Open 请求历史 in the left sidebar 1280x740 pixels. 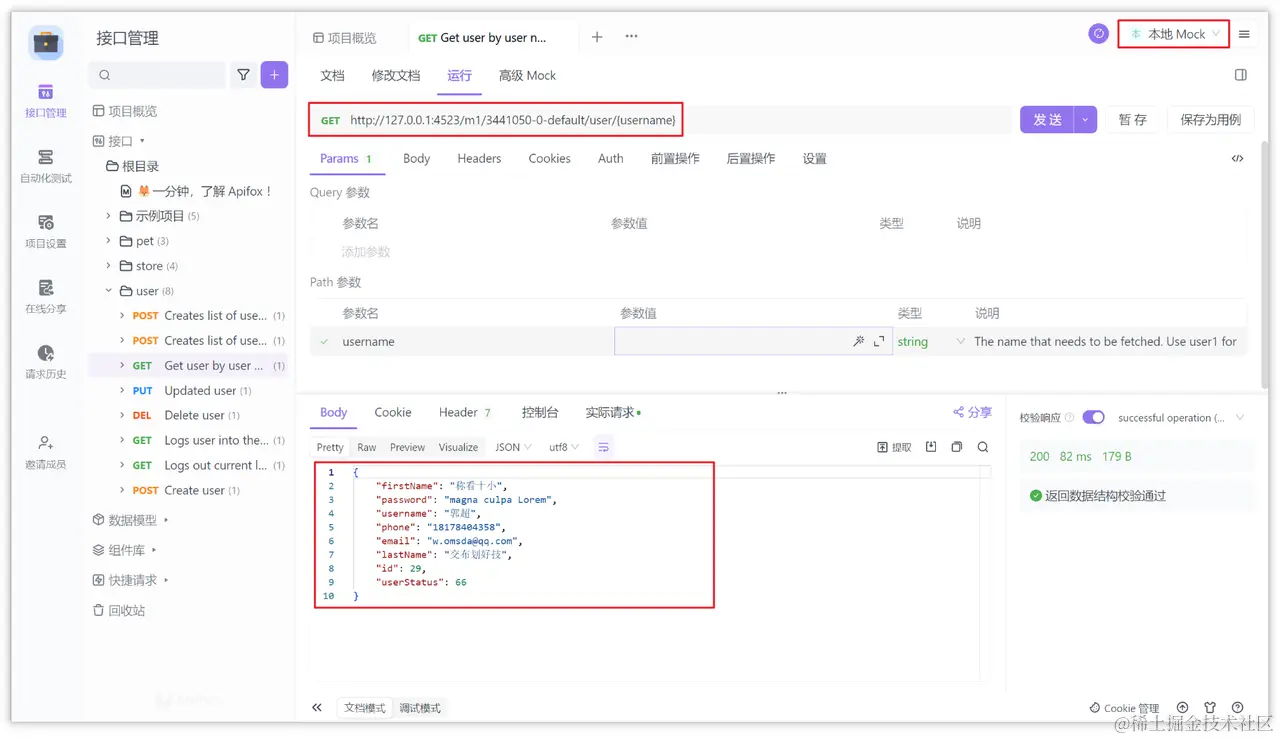click(46, 362)
